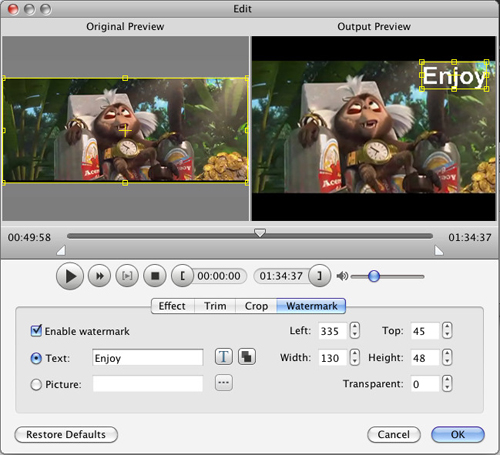Viewport: 500px width, 455px height.
Task: Click the Top position field showing 45
Action: tap(425, 331)
